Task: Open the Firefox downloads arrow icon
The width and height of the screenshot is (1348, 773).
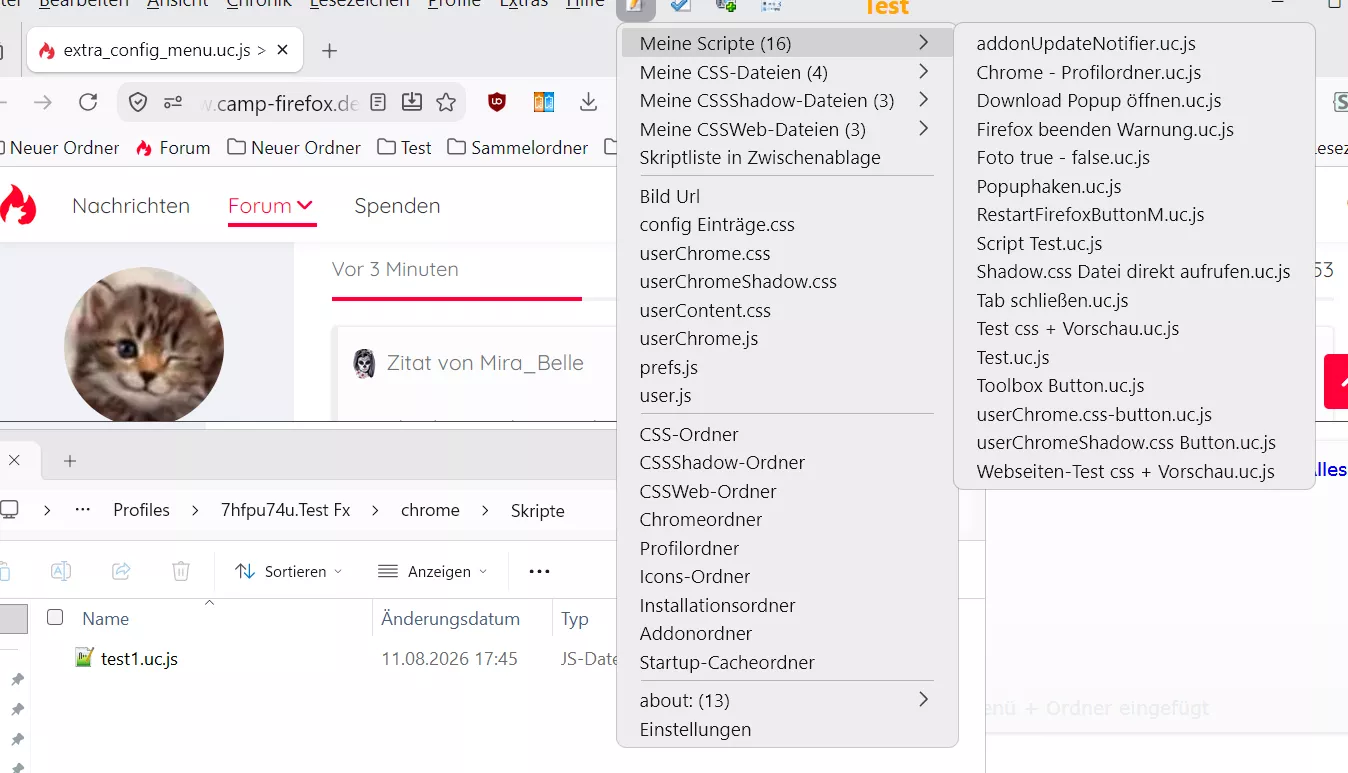Action: (589, 102)
